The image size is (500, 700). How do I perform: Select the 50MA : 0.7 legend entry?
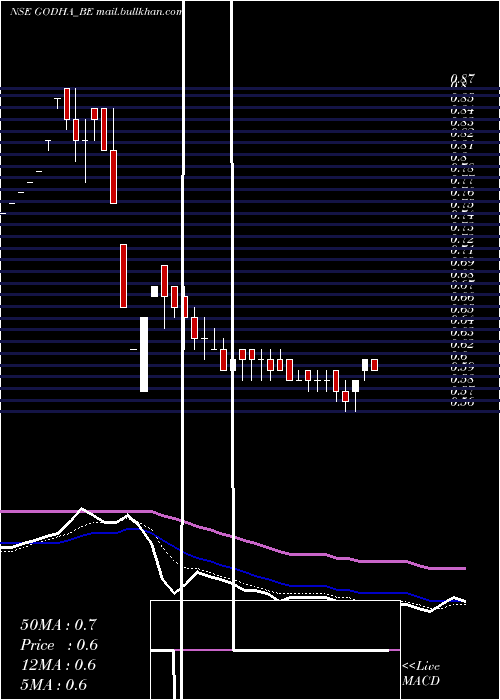point(58,625)
